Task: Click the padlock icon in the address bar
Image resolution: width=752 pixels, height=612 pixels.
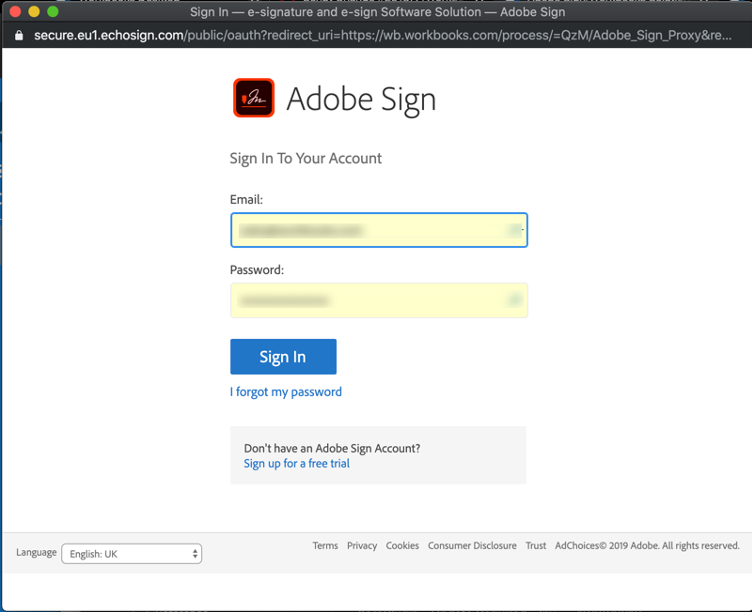Action: click(x=18, y=35)
